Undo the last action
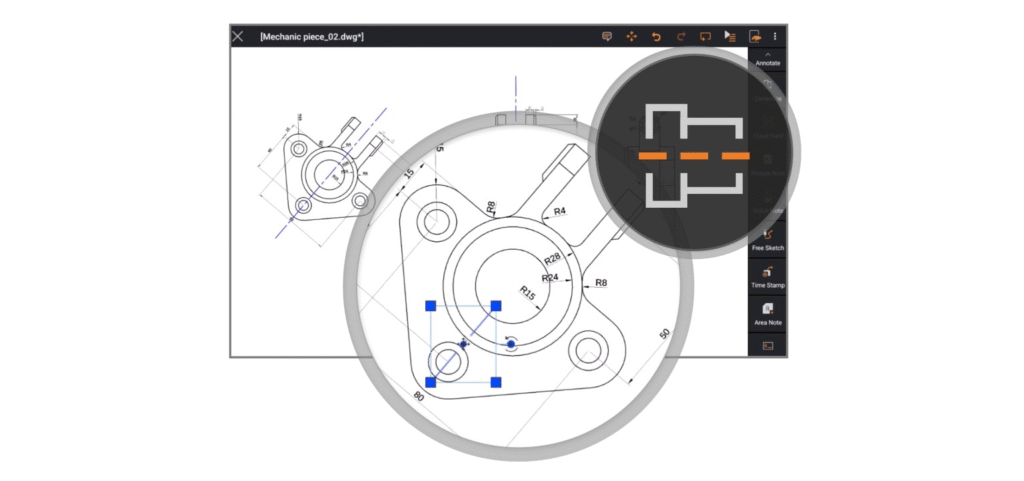Image resolution: width=1024 pixels, height=481 pixels. [656, 36]
